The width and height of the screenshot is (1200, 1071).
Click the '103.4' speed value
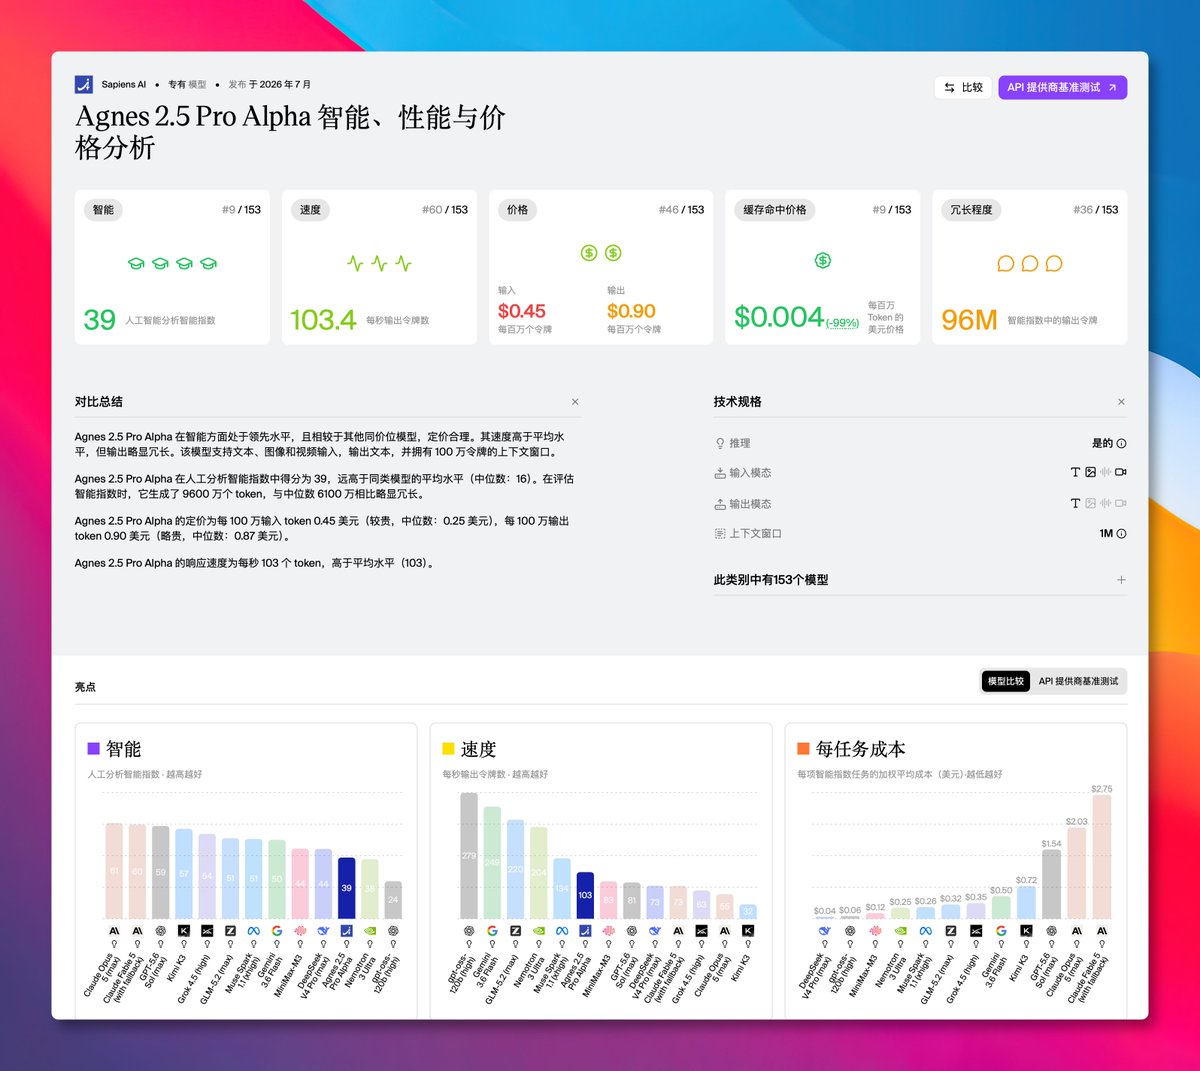coord(323,320)
